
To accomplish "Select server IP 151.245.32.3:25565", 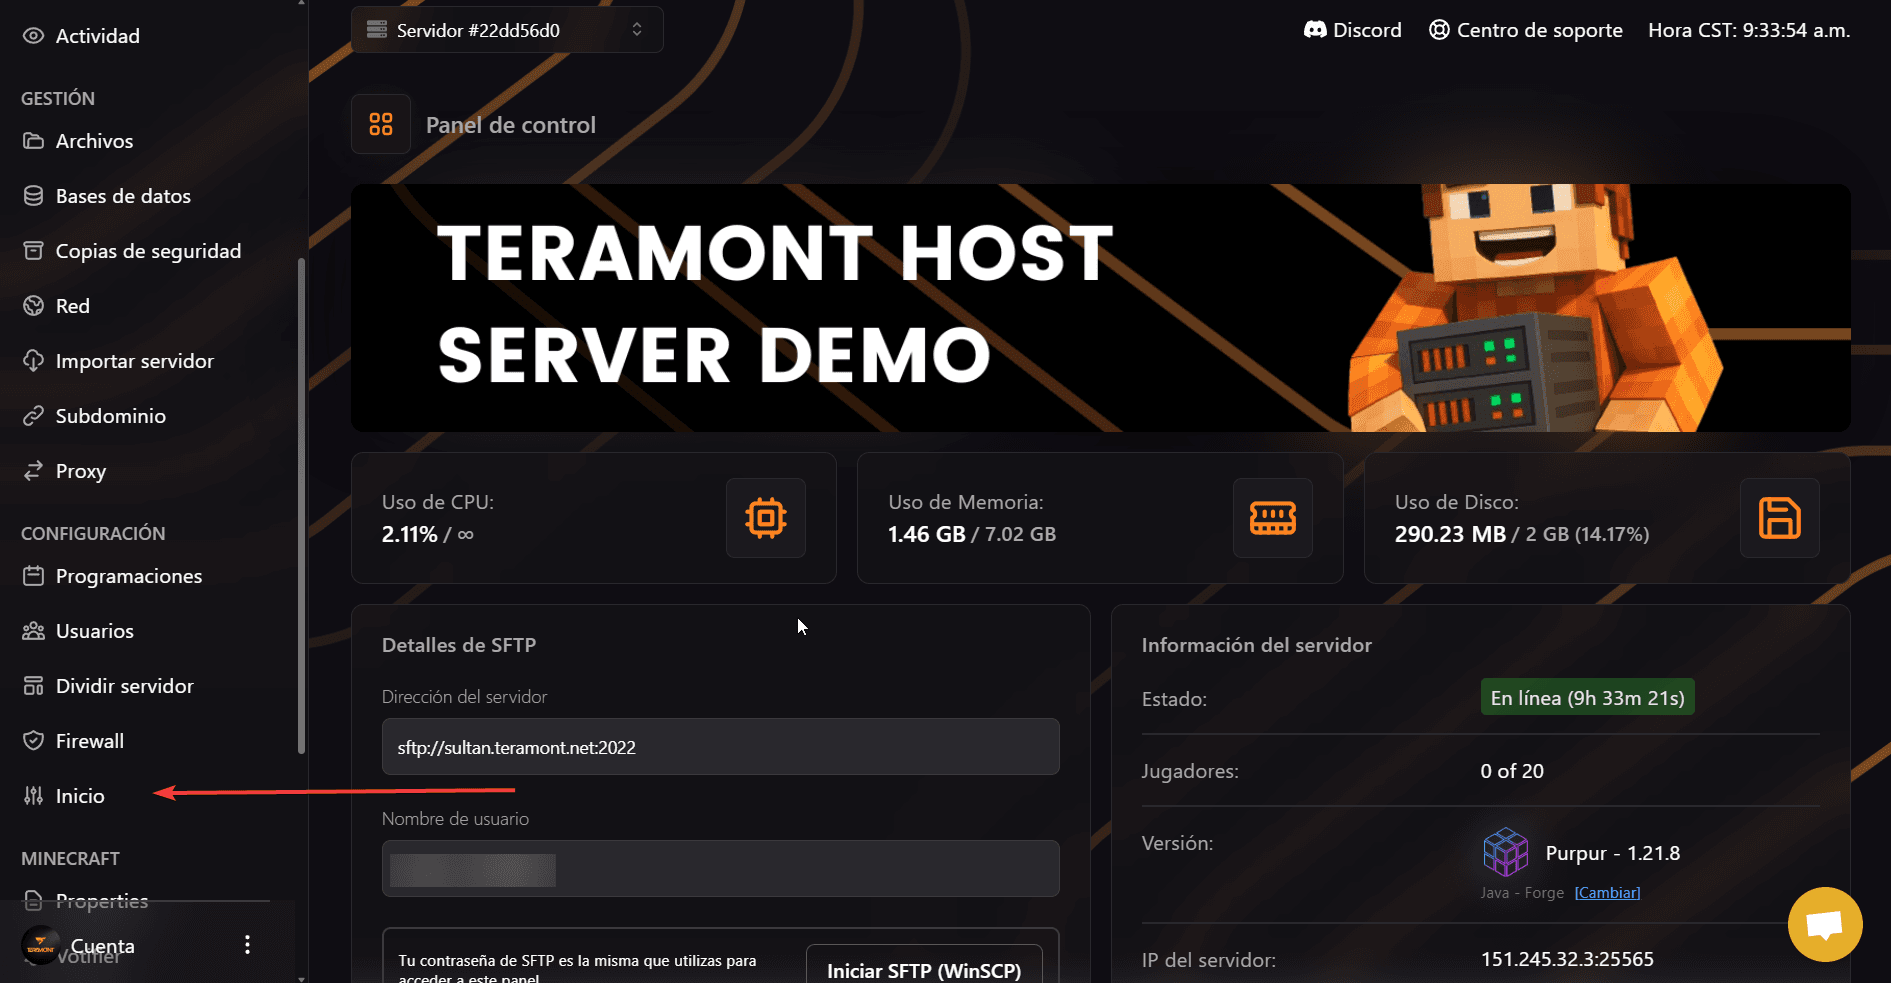I will pos(1567,959).
